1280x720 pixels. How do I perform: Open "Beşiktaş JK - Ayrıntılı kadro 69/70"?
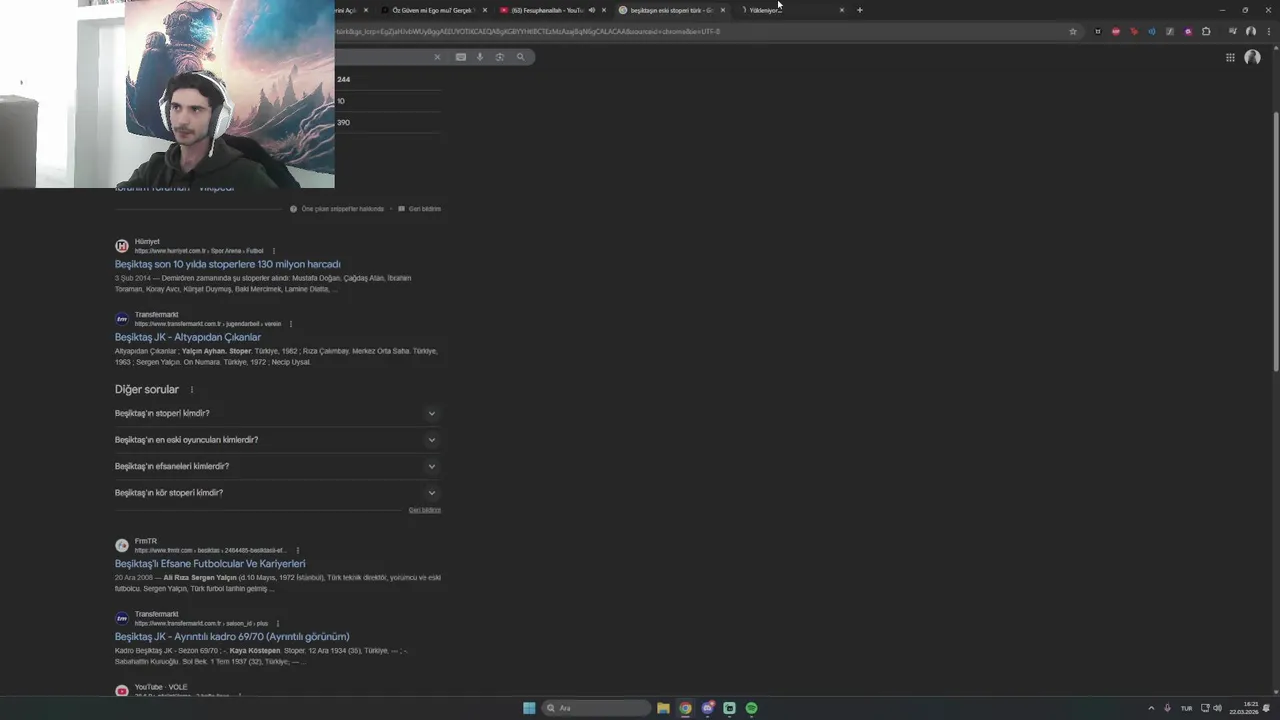pyautogui.click(x=232, y=637)
